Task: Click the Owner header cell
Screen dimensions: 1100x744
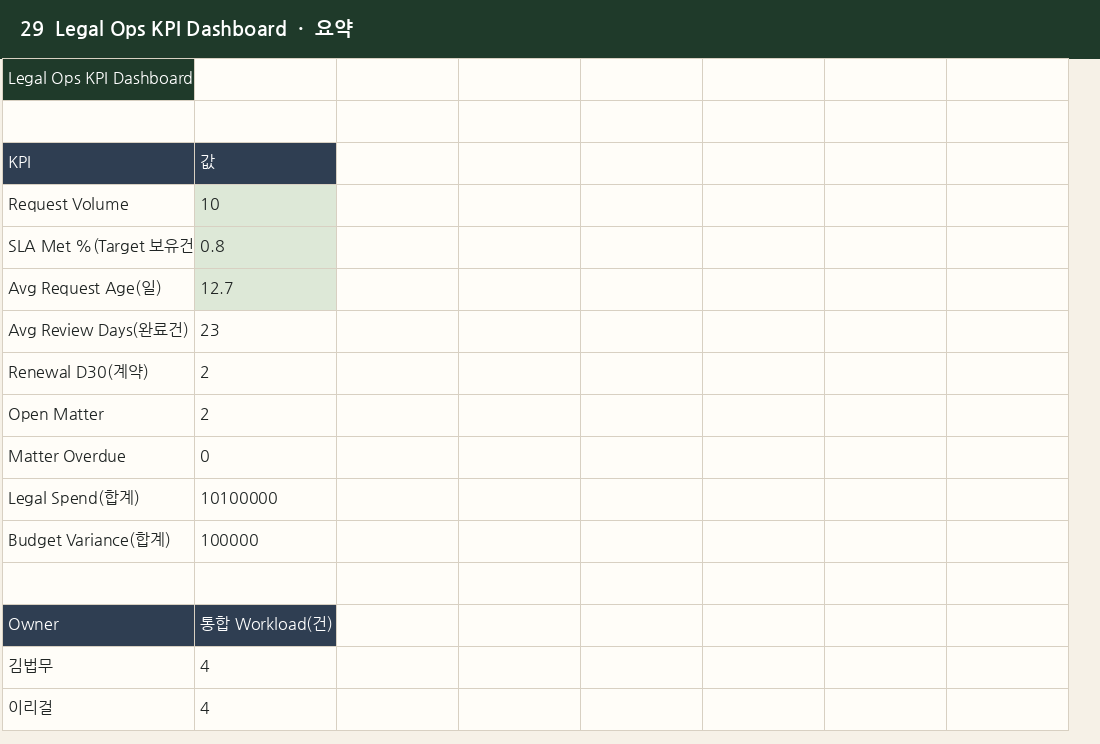Action: pyautogui.click(x=98, y=625)
